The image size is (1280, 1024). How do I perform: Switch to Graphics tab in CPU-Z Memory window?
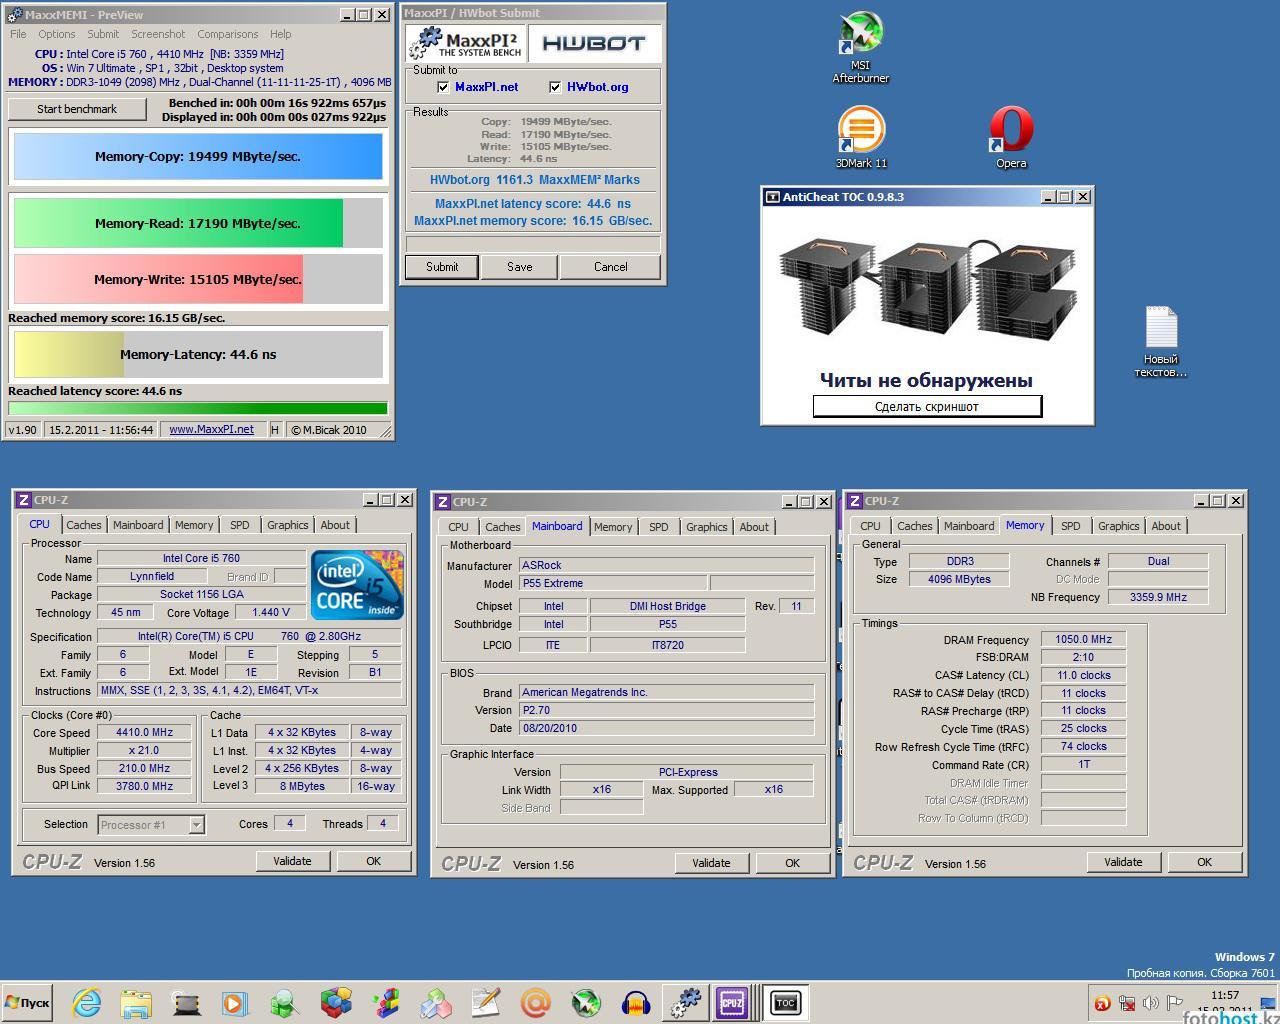(x=1118, y=526)
